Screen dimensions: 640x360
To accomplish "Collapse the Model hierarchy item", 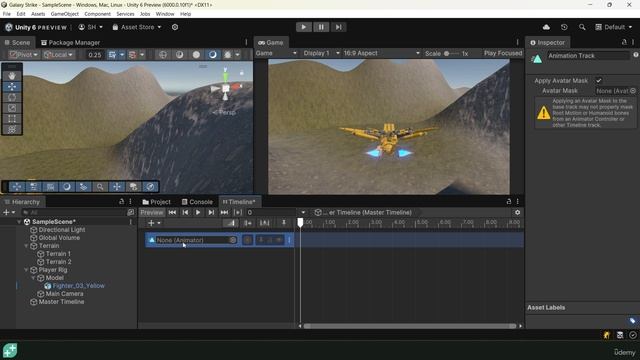I will (33, 278).
